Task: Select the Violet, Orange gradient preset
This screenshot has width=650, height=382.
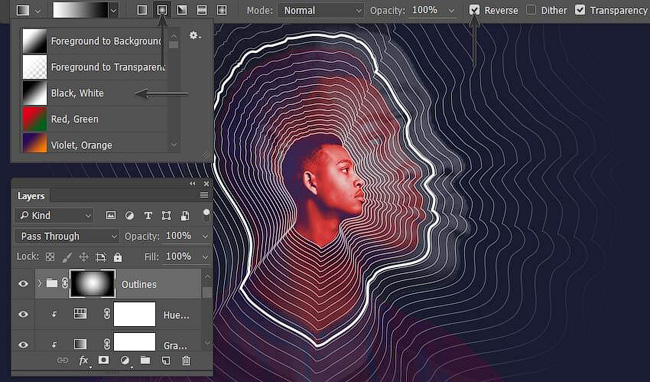Action: pos(95,143)
